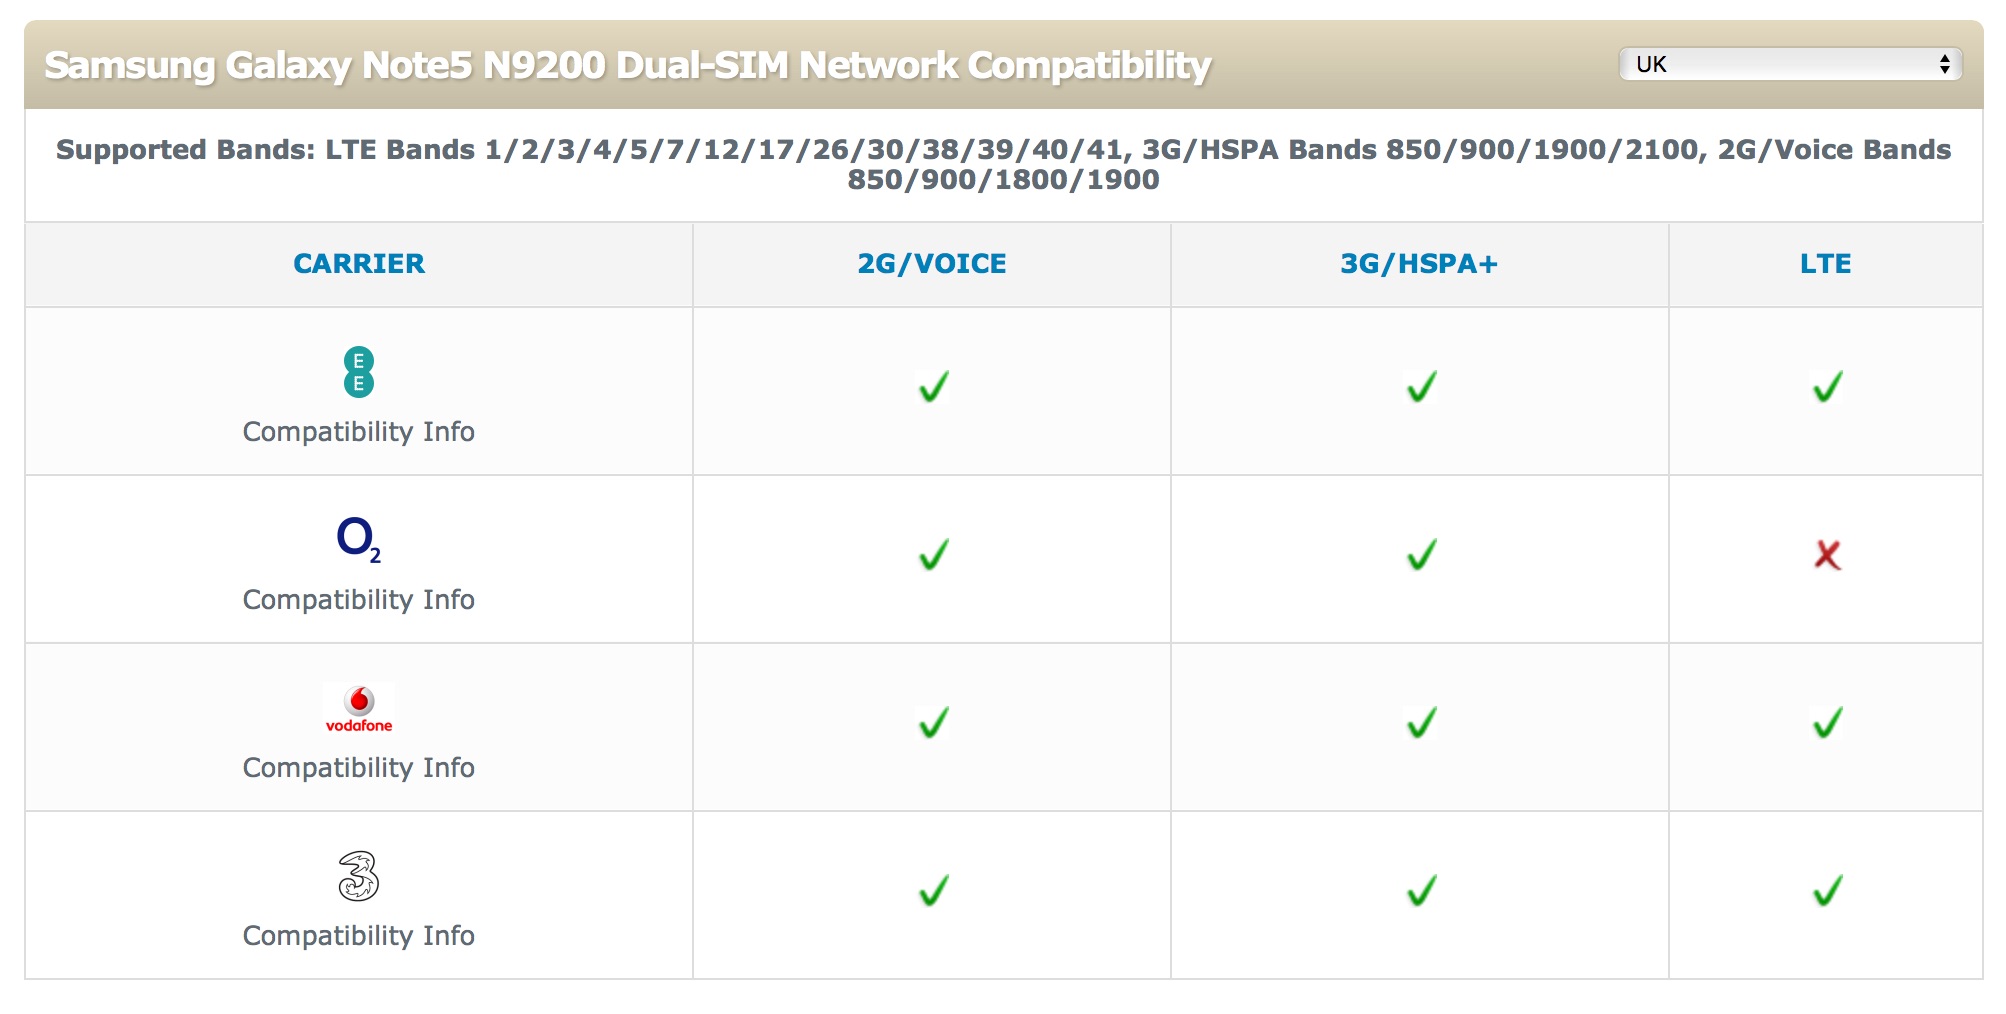Screen dimensions: 2006x1014
Task: Click Three's LTE green checkmark
Action: (1827, 891)
